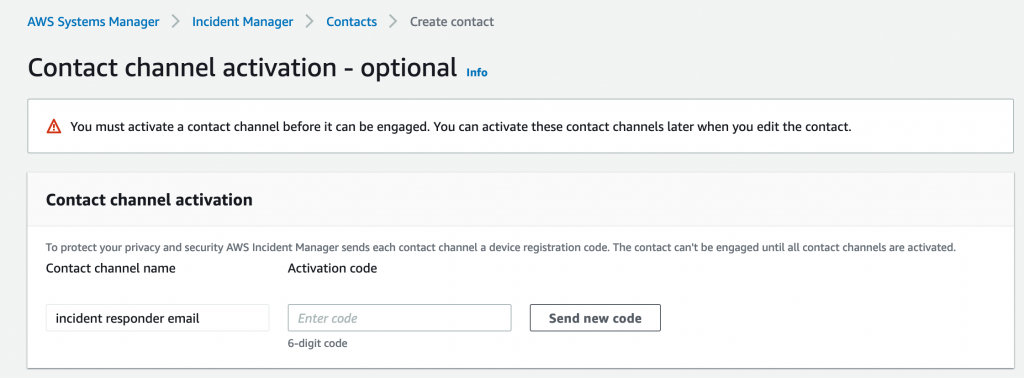1024x378 pixels.
Task: Click the 'Contact channel activation - optional' page title
Action: tap(242, 68)
